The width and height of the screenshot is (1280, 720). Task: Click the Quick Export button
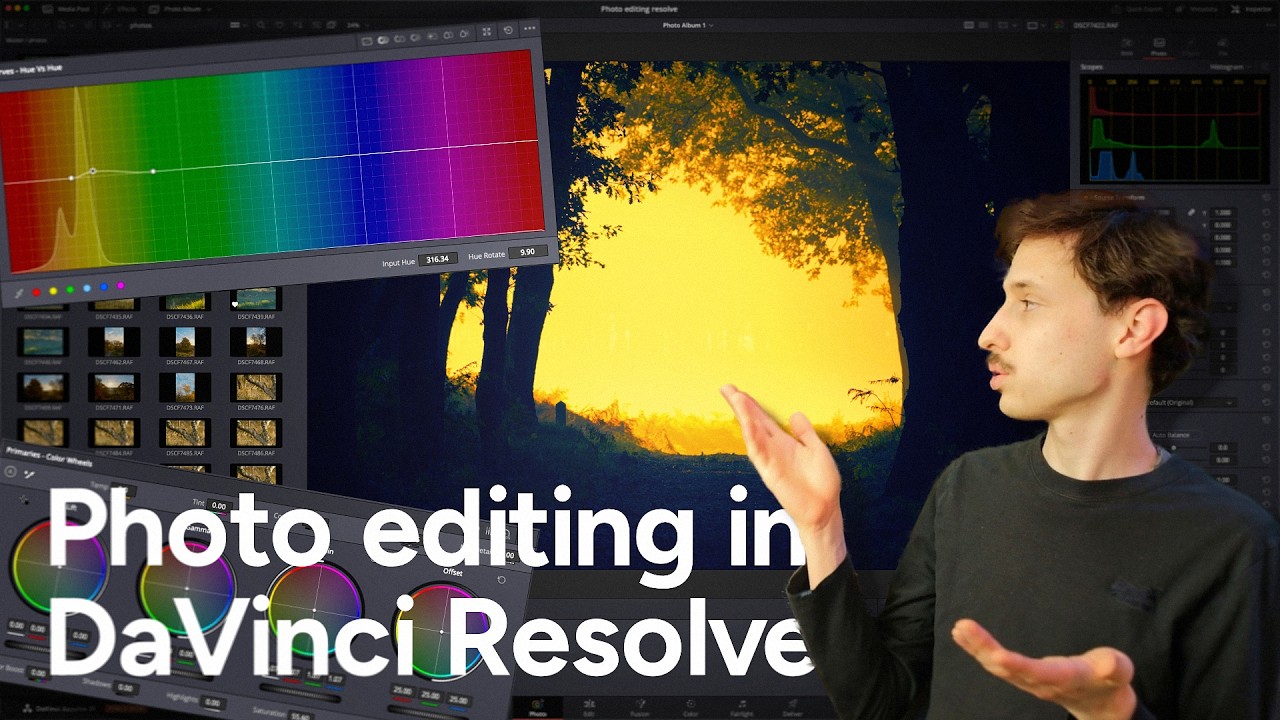(1137, 9)
